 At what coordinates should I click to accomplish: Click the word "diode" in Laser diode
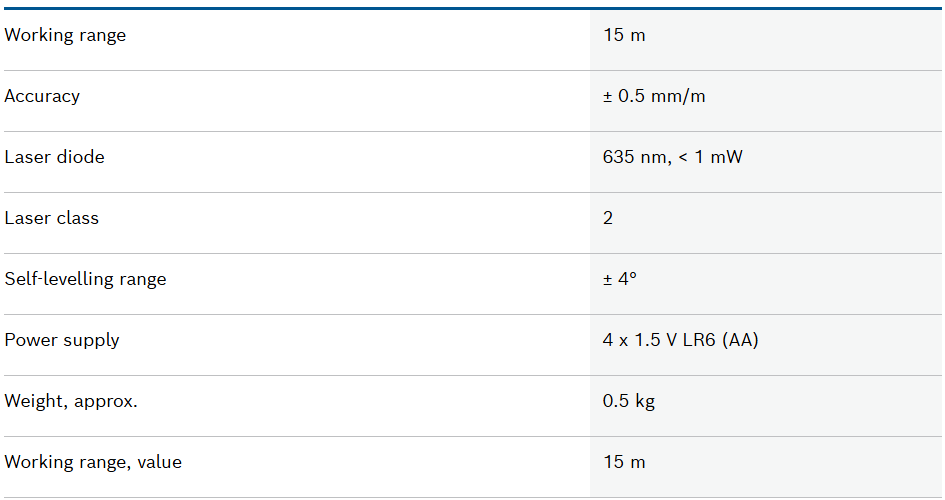80,157
